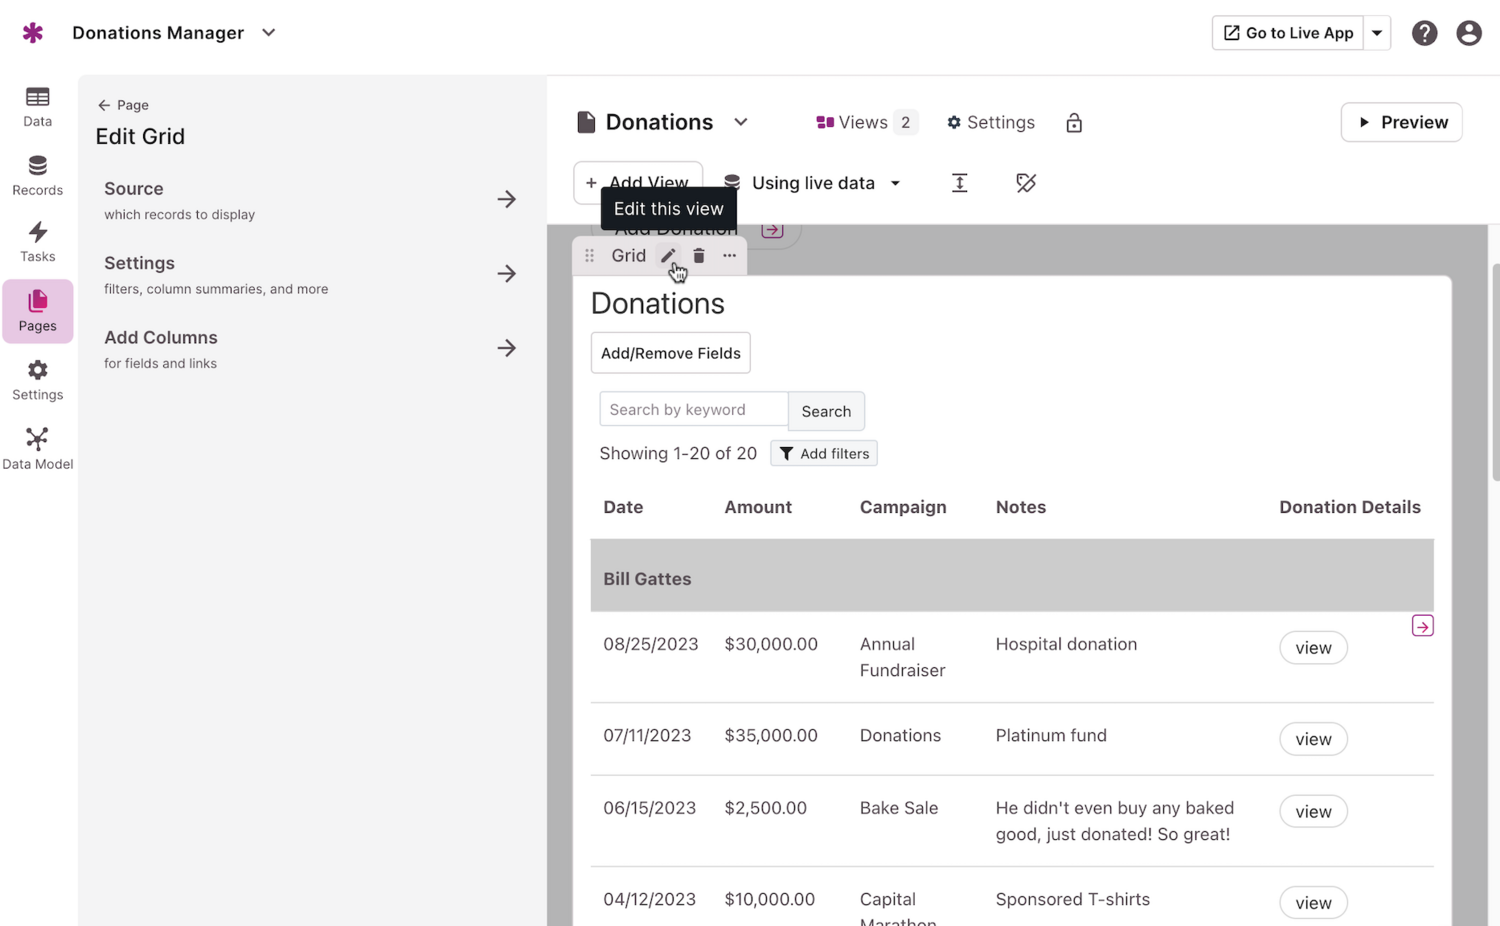Click the Search by keyword field
The height and width of the screenshot is (926, 1500).
click(x=693, y=410)
